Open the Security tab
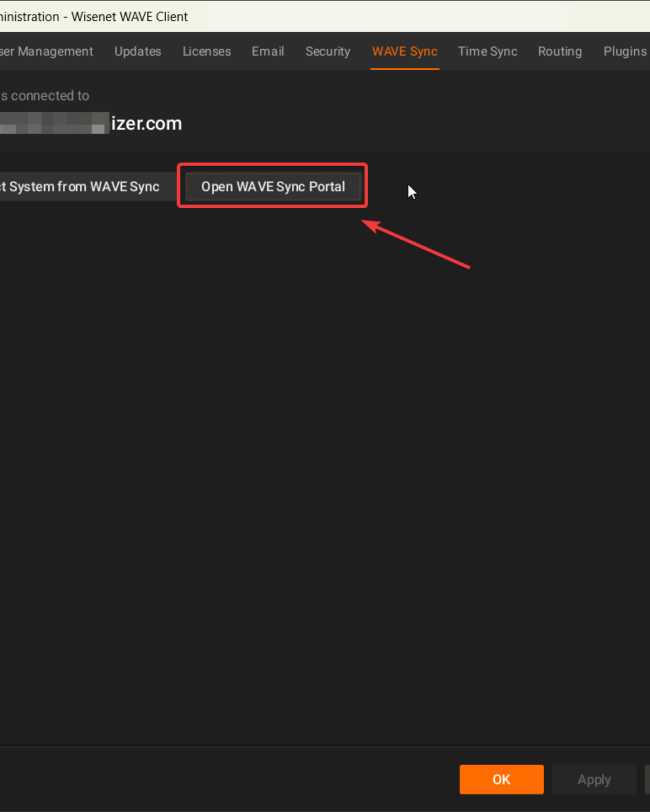650x812 pixels. coord(328,51)
